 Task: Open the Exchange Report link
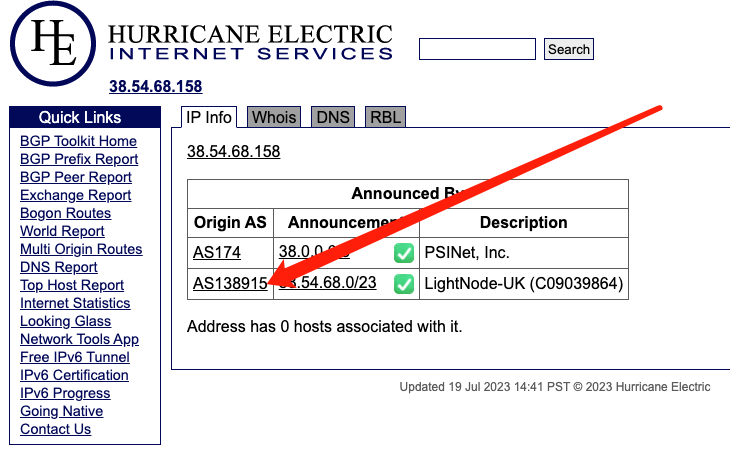click(75, 195)
